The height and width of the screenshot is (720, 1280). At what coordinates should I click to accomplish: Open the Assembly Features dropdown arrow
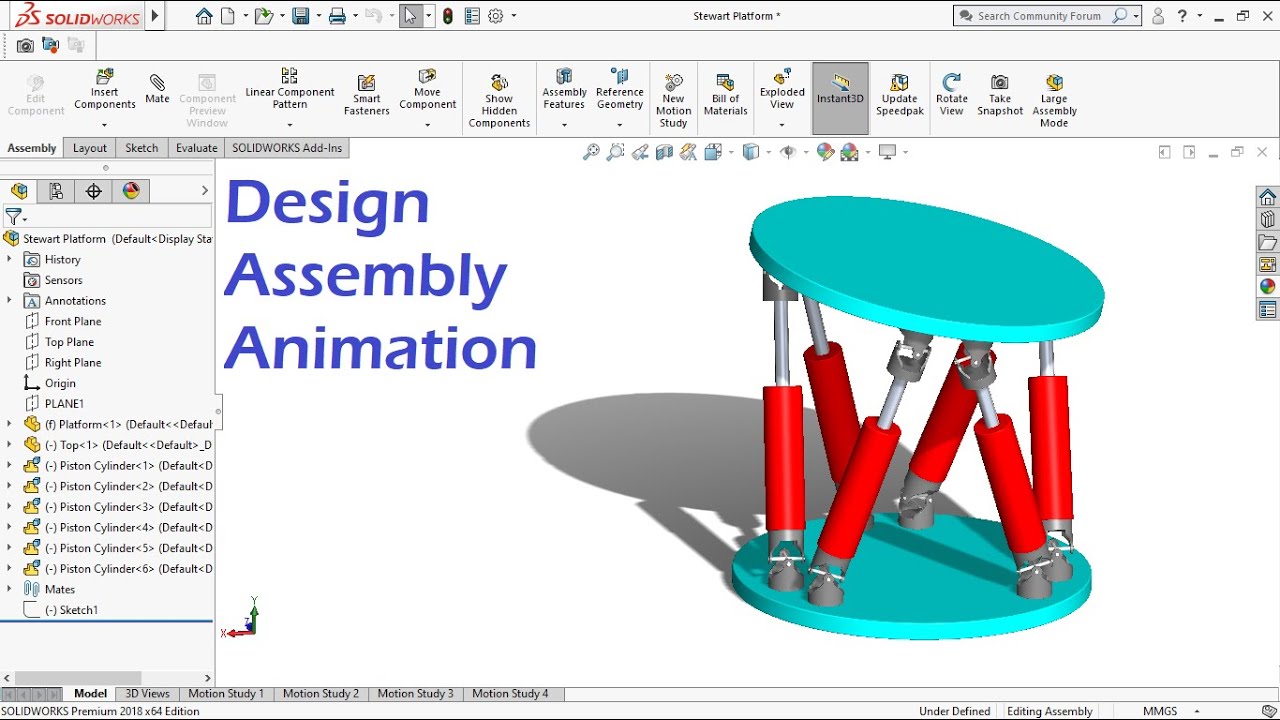[x=564, y=126]
